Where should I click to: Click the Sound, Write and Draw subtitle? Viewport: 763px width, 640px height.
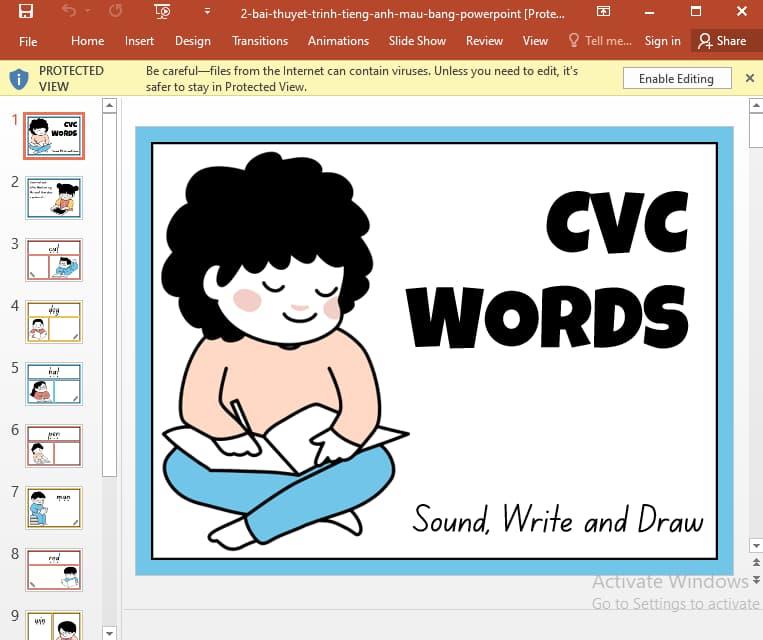[558, 519]
